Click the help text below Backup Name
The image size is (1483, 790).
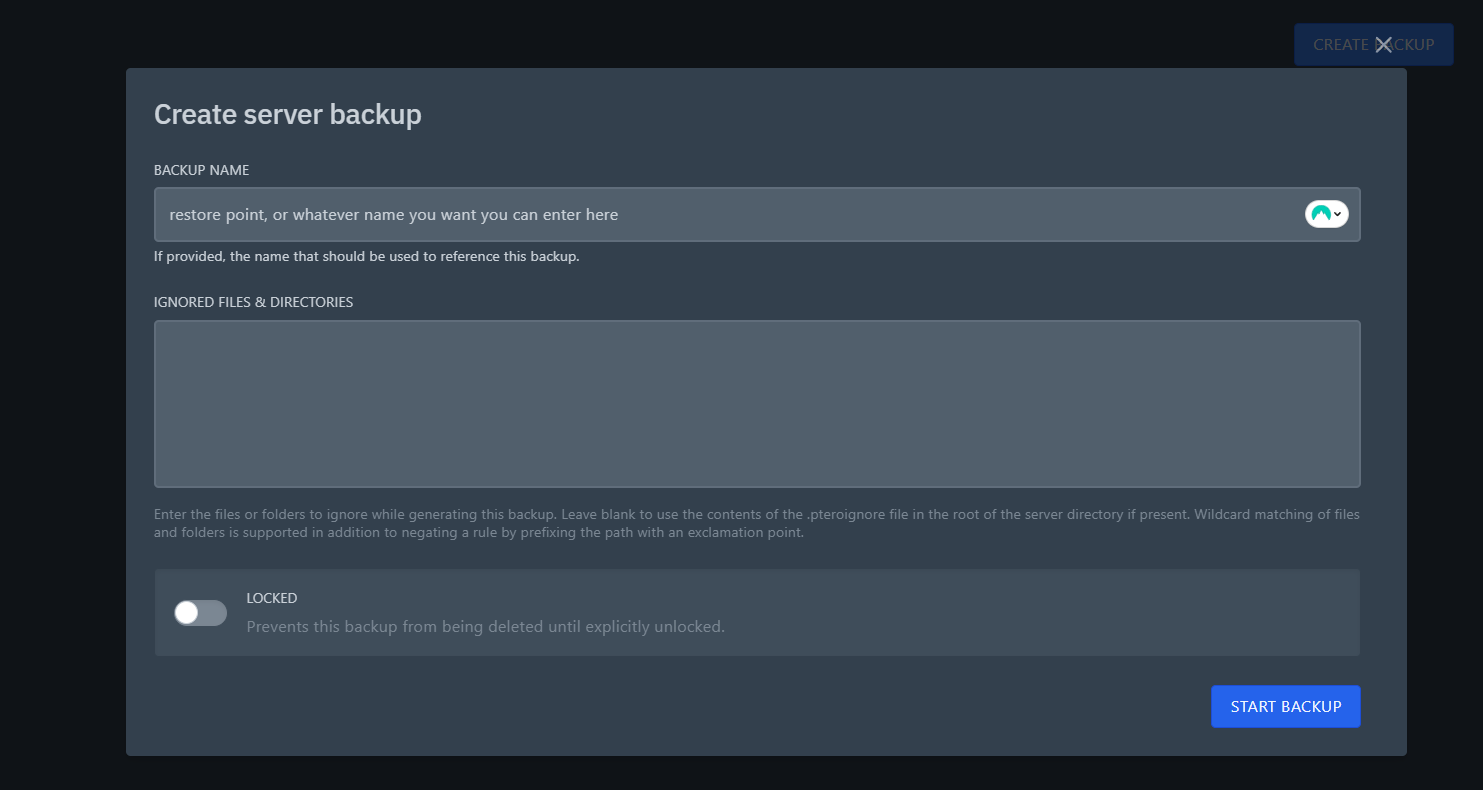[x=366, y=256]
